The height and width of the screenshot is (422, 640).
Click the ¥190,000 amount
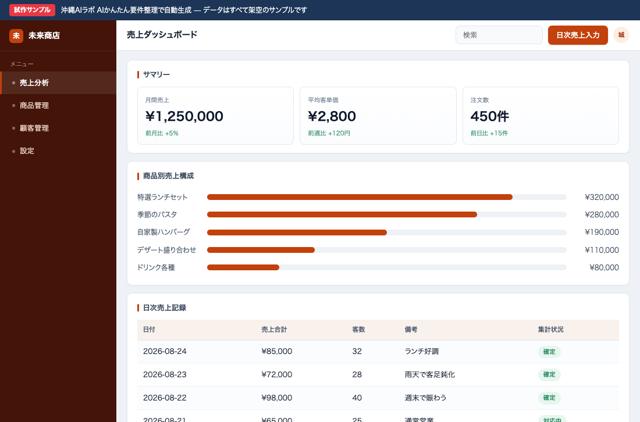(x=602, y=232)
